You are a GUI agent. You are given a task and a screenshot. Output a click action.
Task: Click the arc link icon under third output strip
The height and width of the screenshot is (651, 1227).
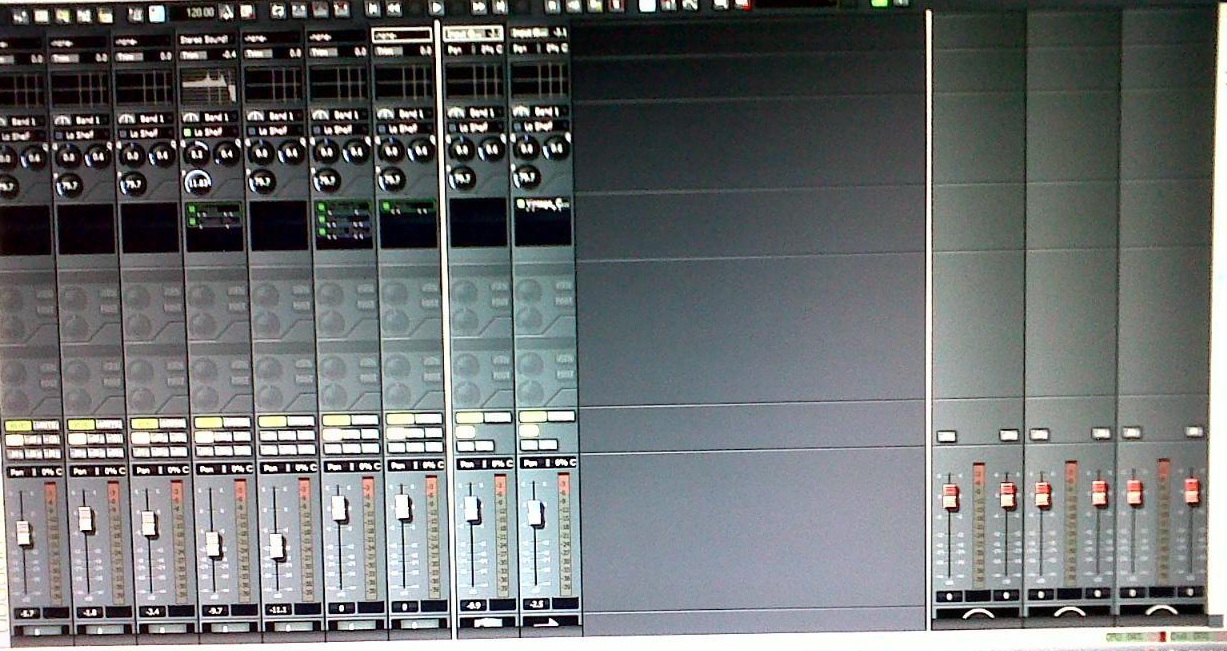click(1161, 609)
